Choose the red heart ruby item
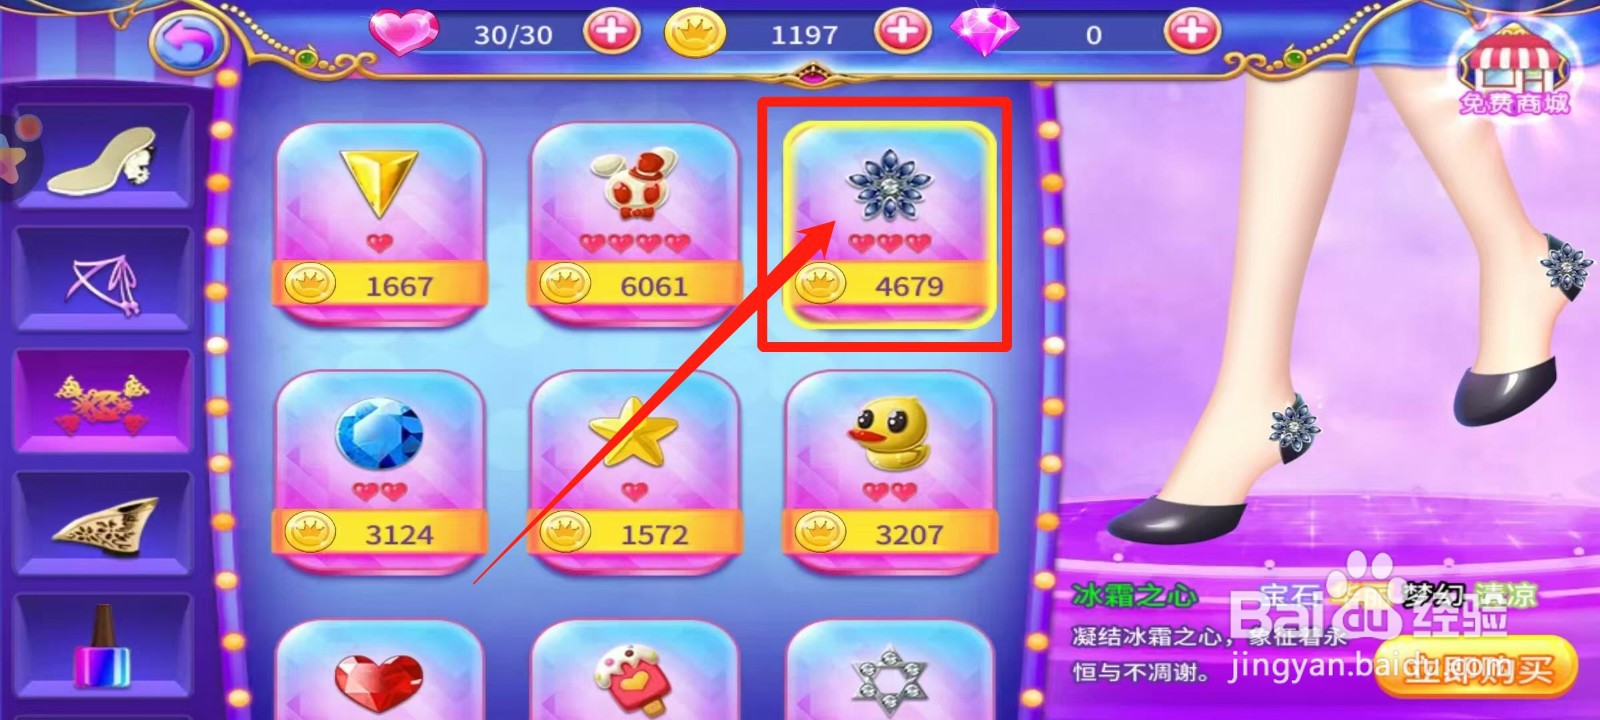1600x720 pixels. (380, 670)
